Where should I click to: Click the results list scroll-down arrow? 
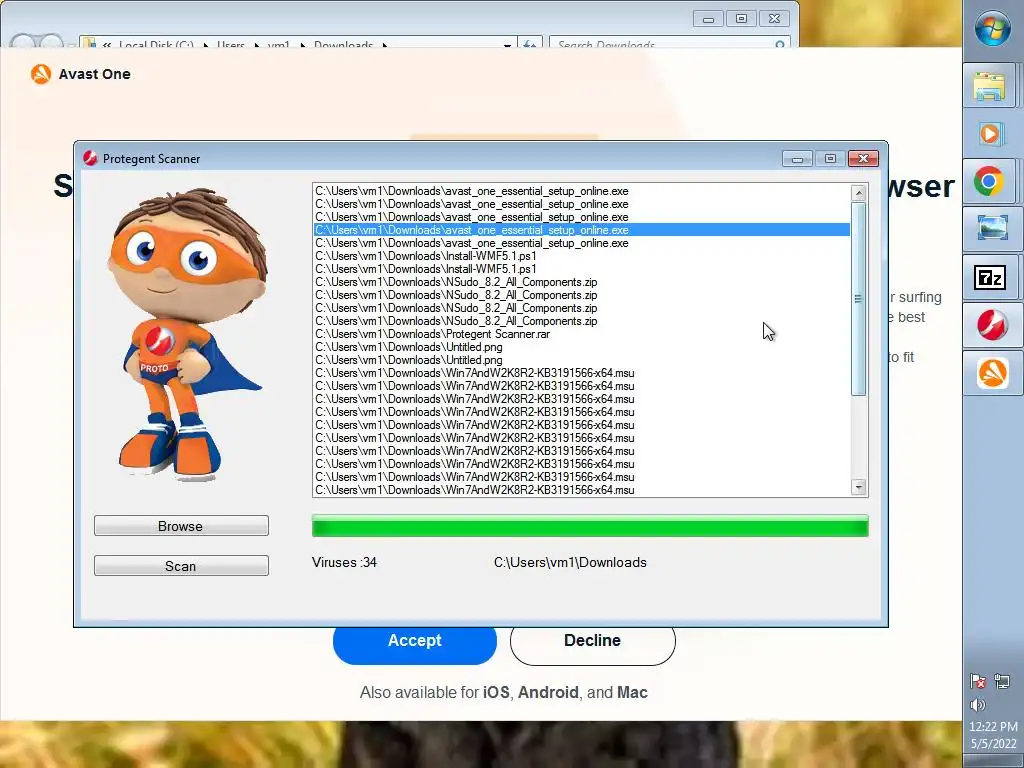859,487
